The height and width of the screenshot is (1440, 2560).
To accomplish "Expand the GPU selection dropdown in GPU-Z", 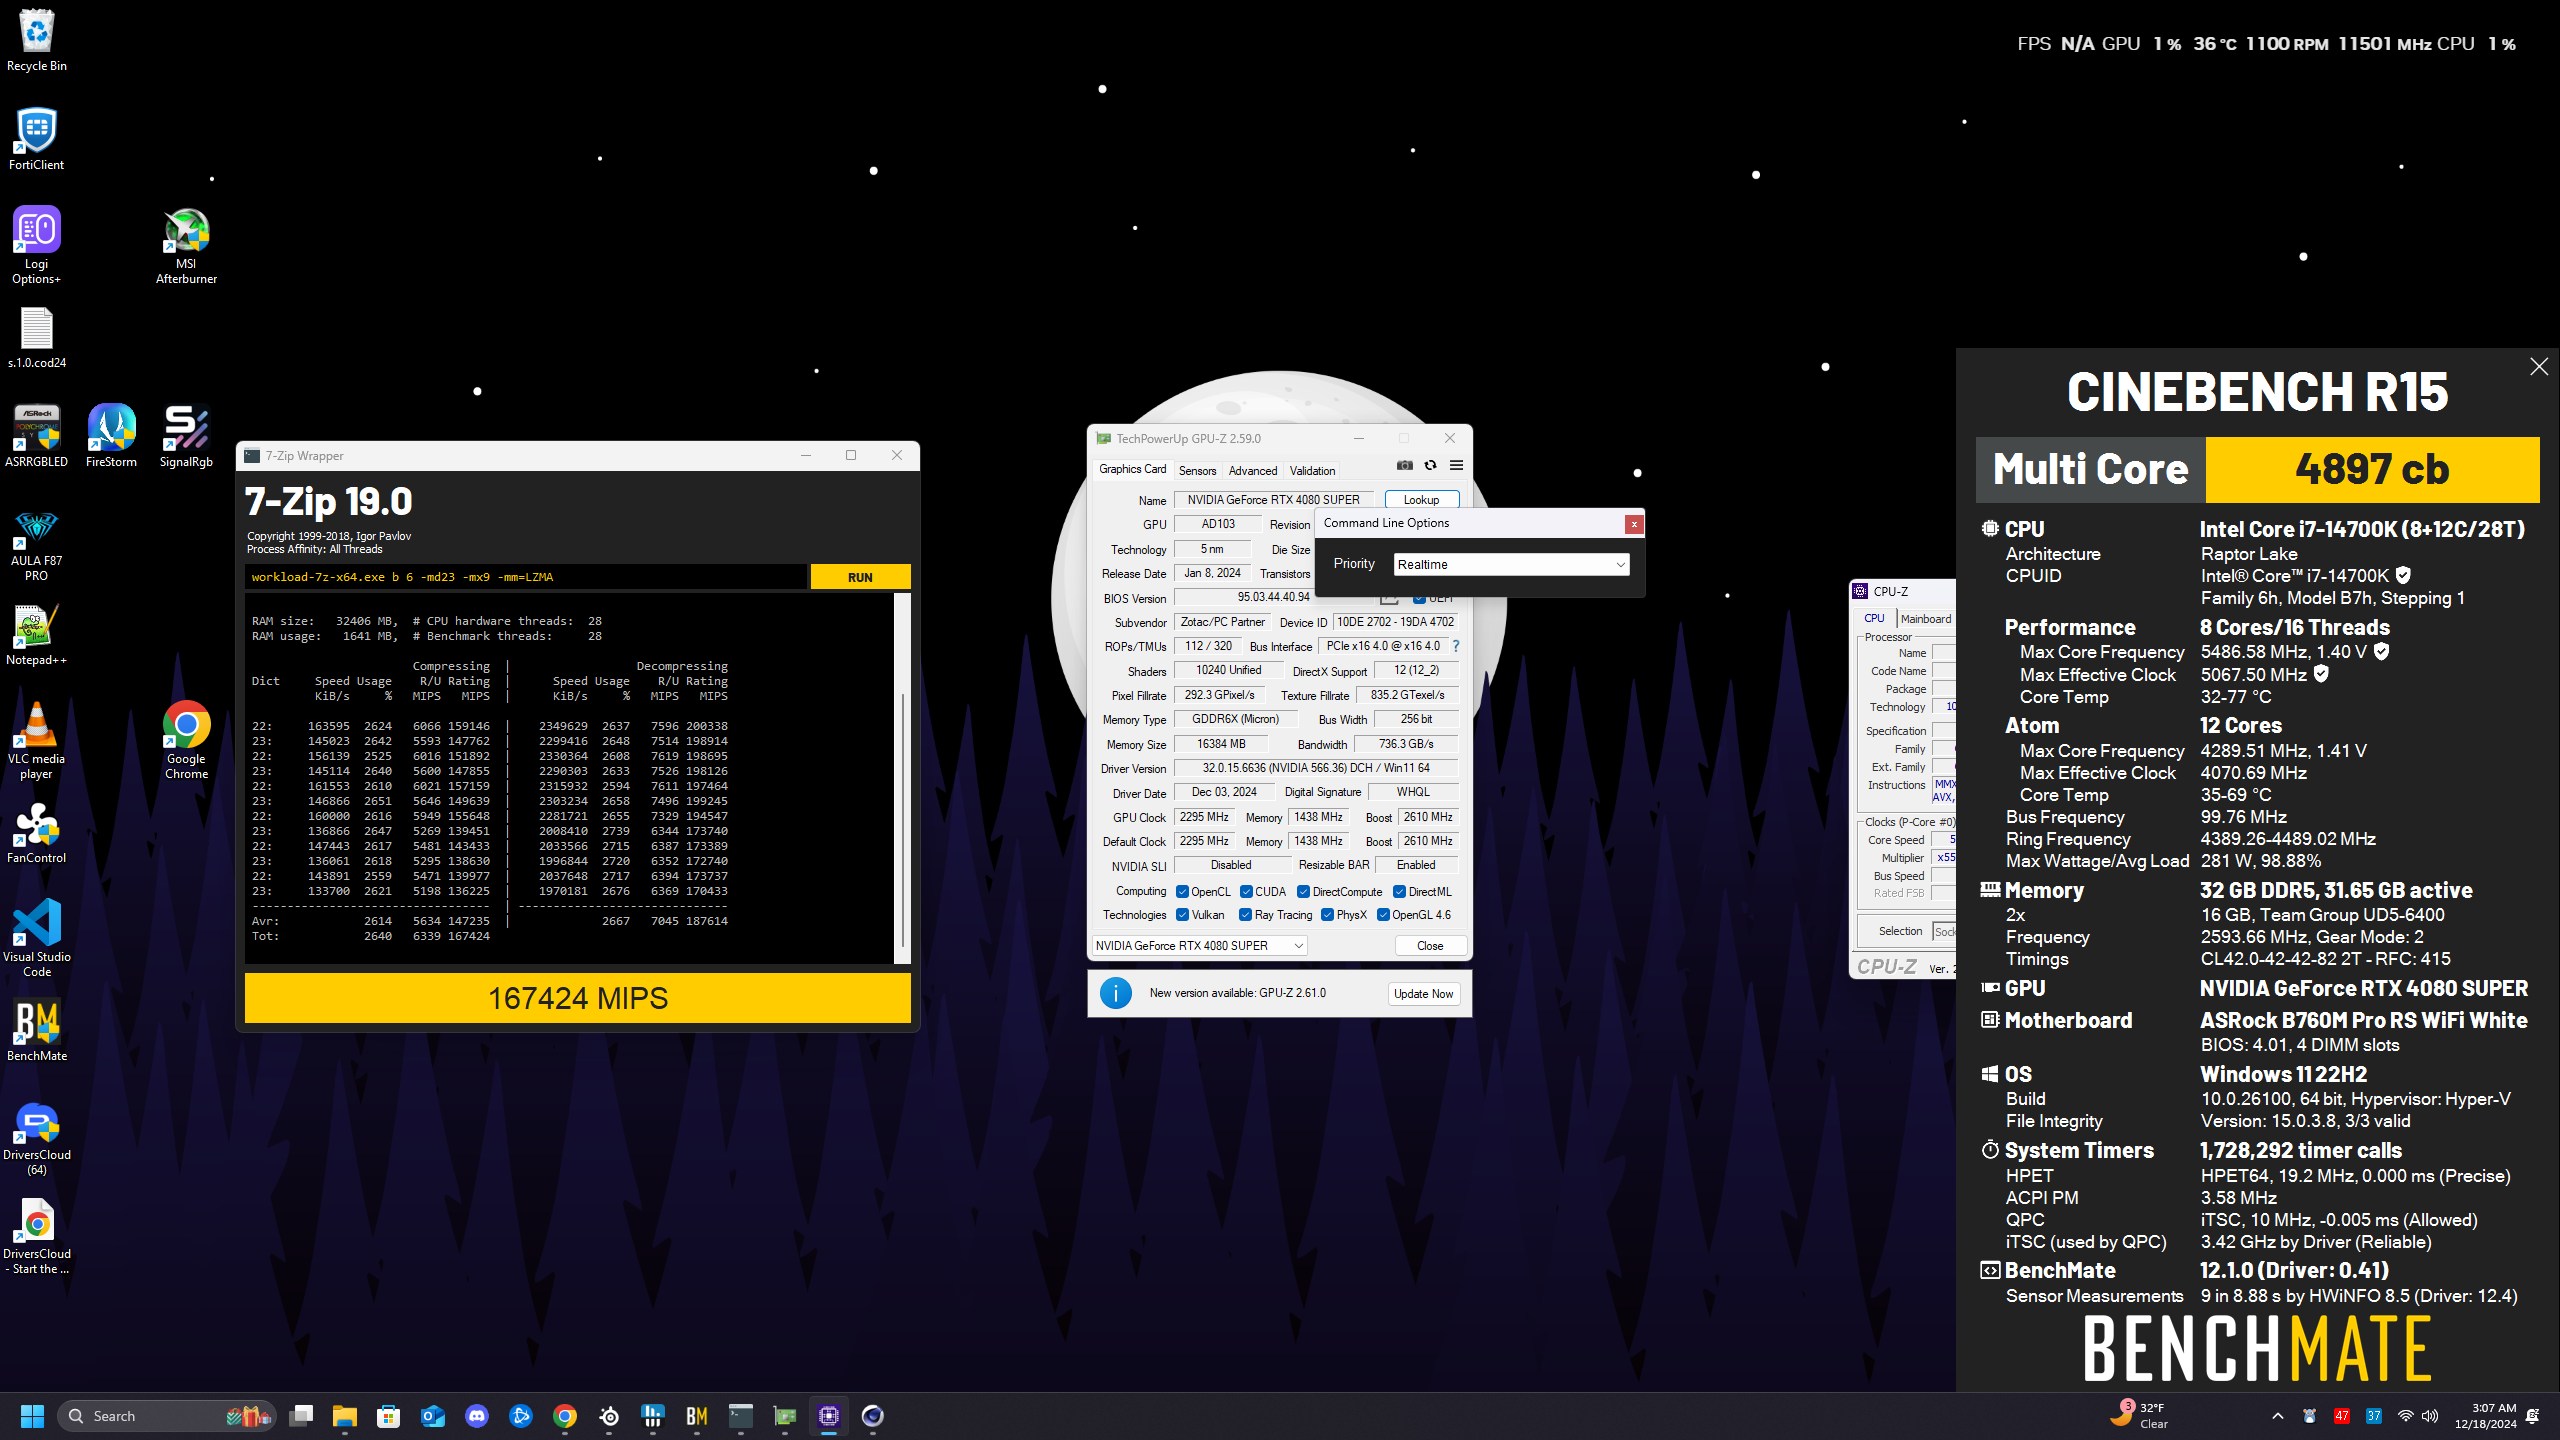I will tap(1199, 946).
